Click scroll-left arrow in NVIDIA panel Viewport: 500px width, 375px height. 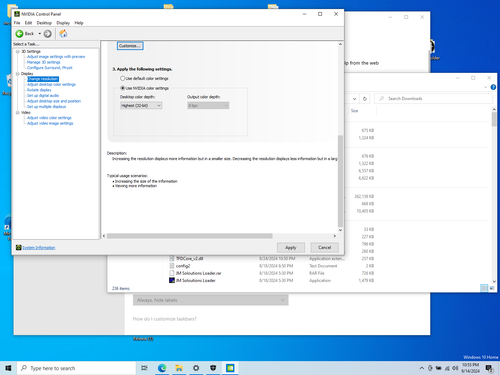[104, 236]
